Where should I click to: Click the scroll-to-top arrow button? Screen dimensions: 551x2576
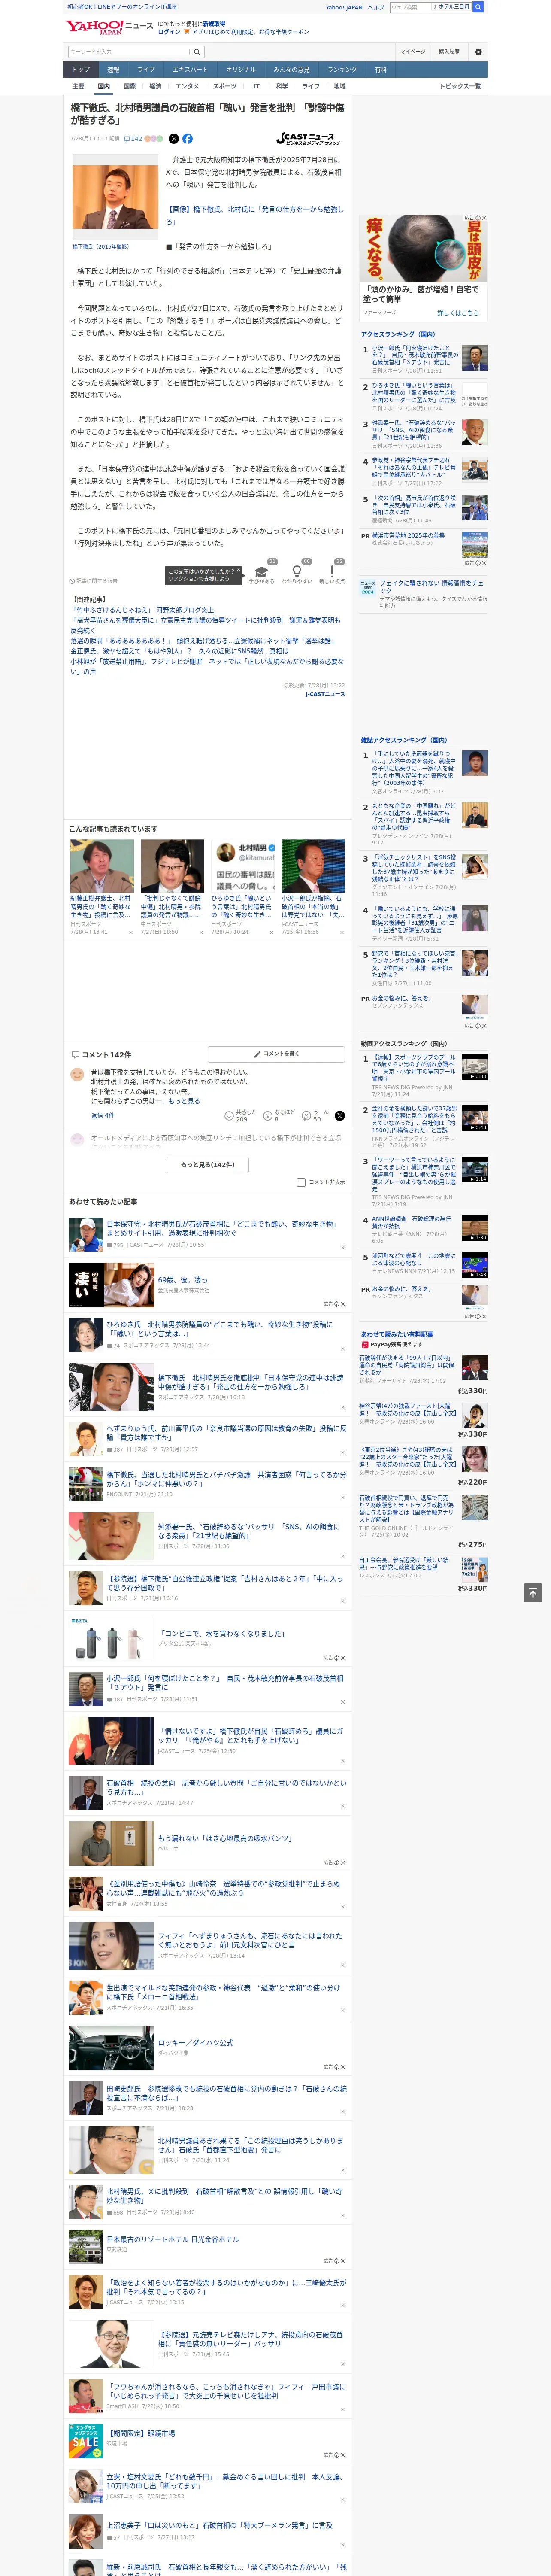pyautogui.click(x=533, y=1593)
